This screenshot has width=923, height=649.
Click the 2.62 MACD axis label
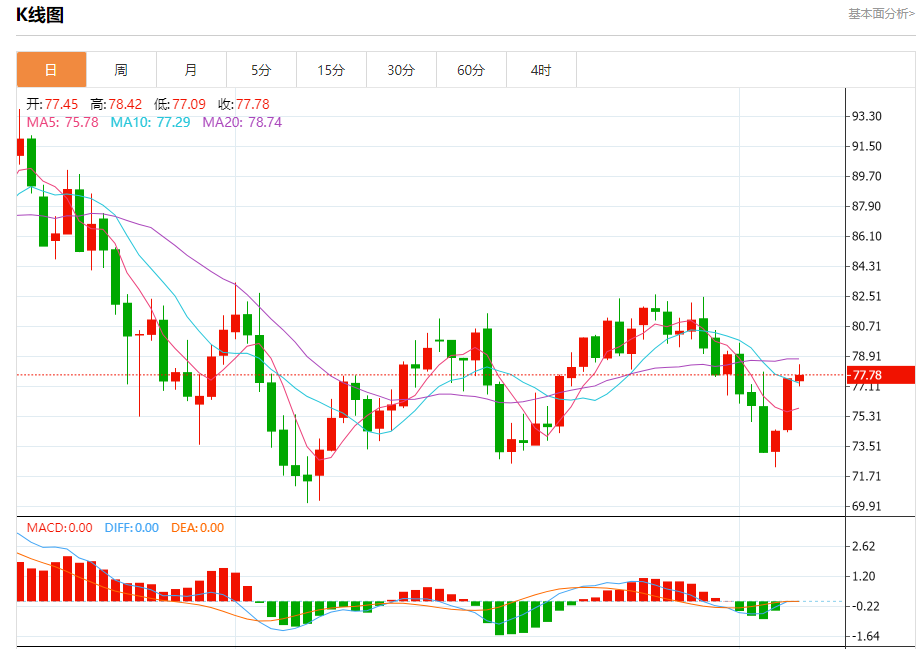click(x=864, y=546)
